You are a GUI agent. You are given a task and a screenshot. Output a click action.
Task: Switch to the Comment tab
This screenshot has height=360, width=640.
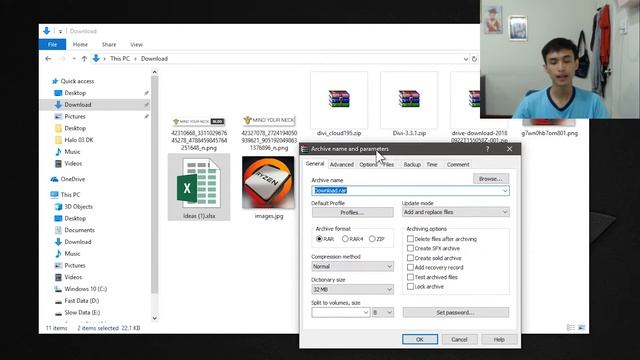coord(458,164)
